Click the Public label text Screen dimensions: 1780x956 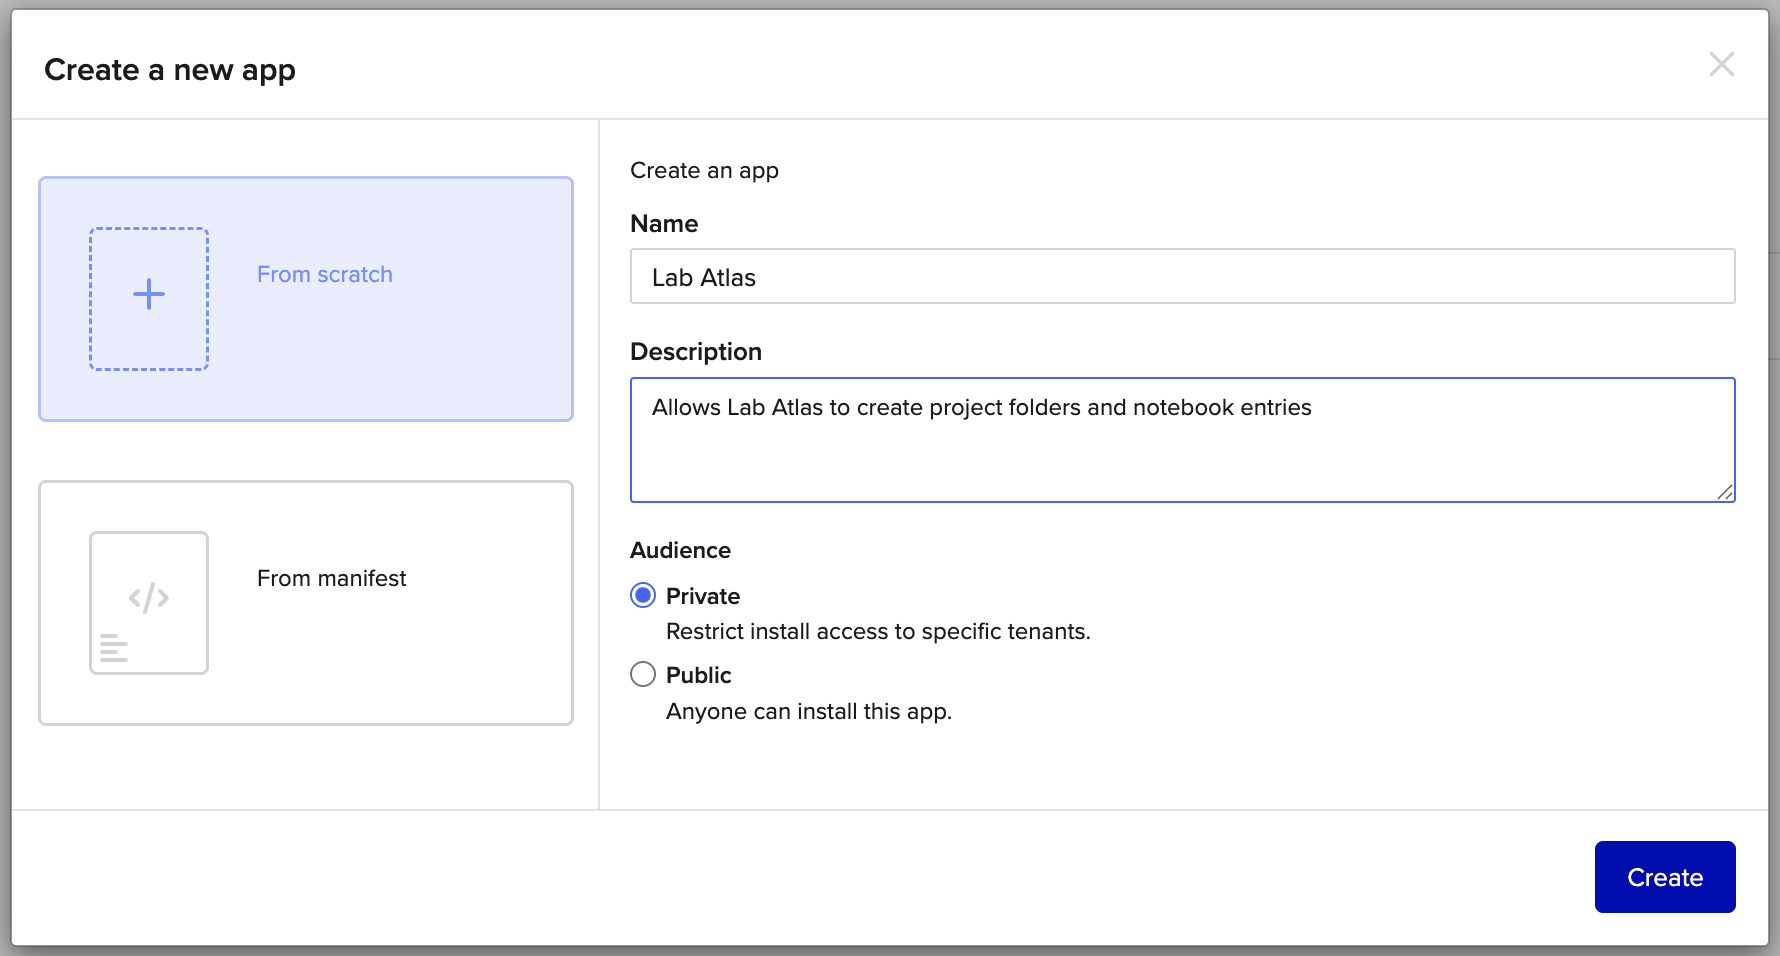pos(699,675)
